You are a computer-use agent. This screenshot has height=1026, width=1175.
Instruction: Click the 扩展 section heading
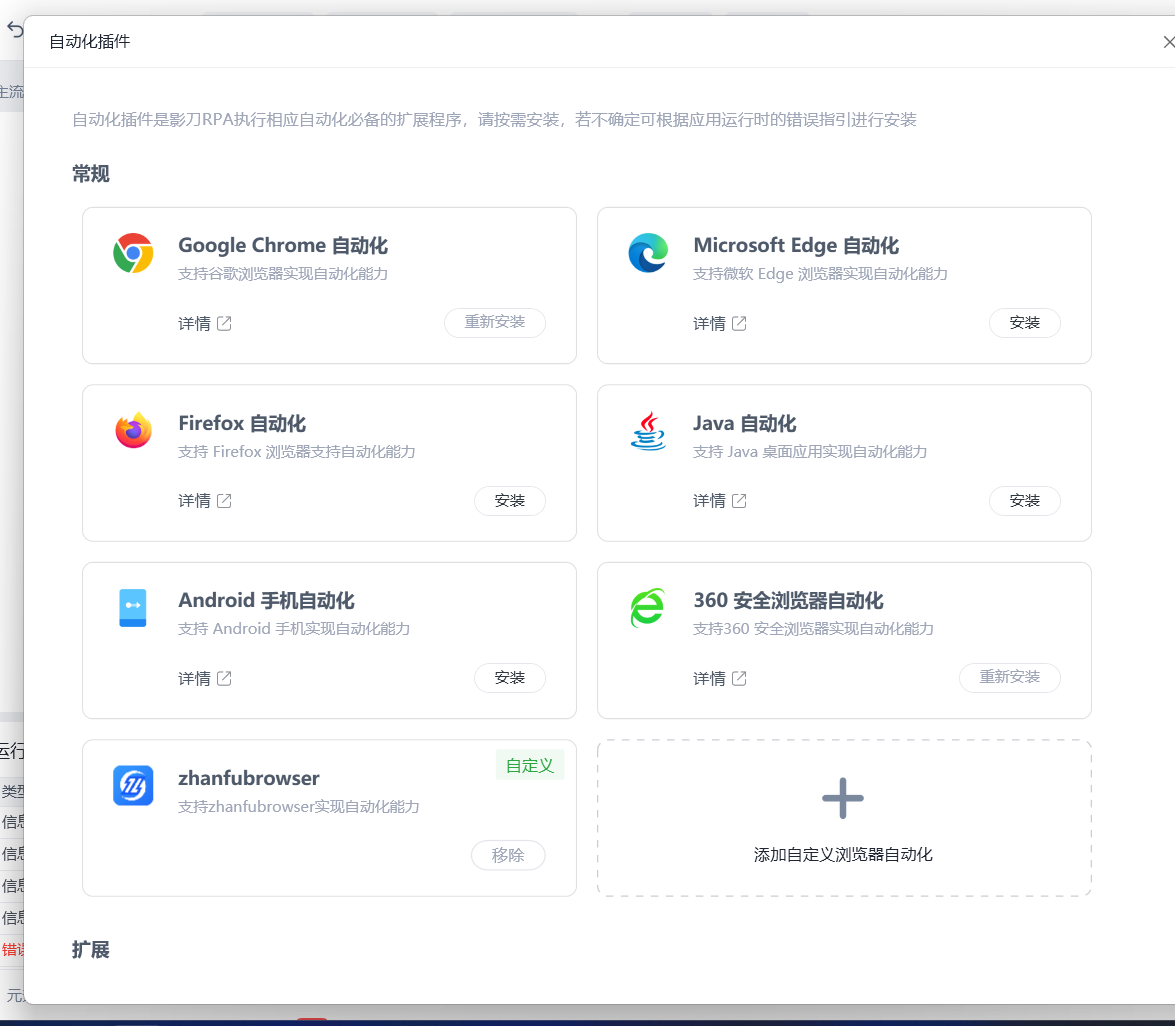91,950
